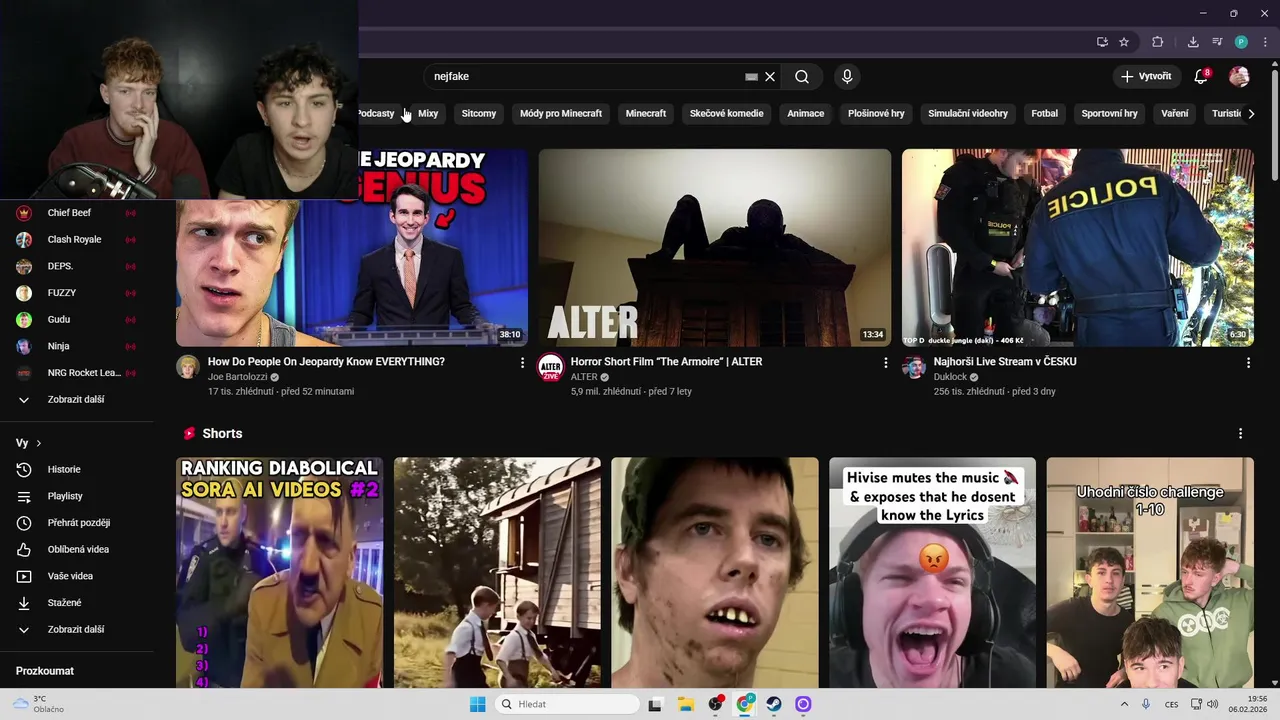Click the Vytvořit create button

coord(1146,76)
